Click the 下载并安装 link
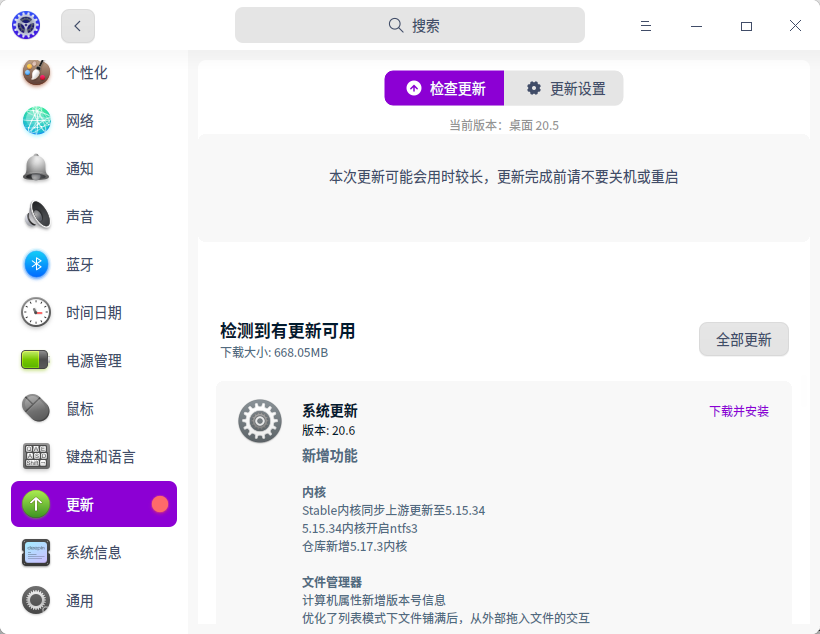820x634 pixels. pos(739,411)
